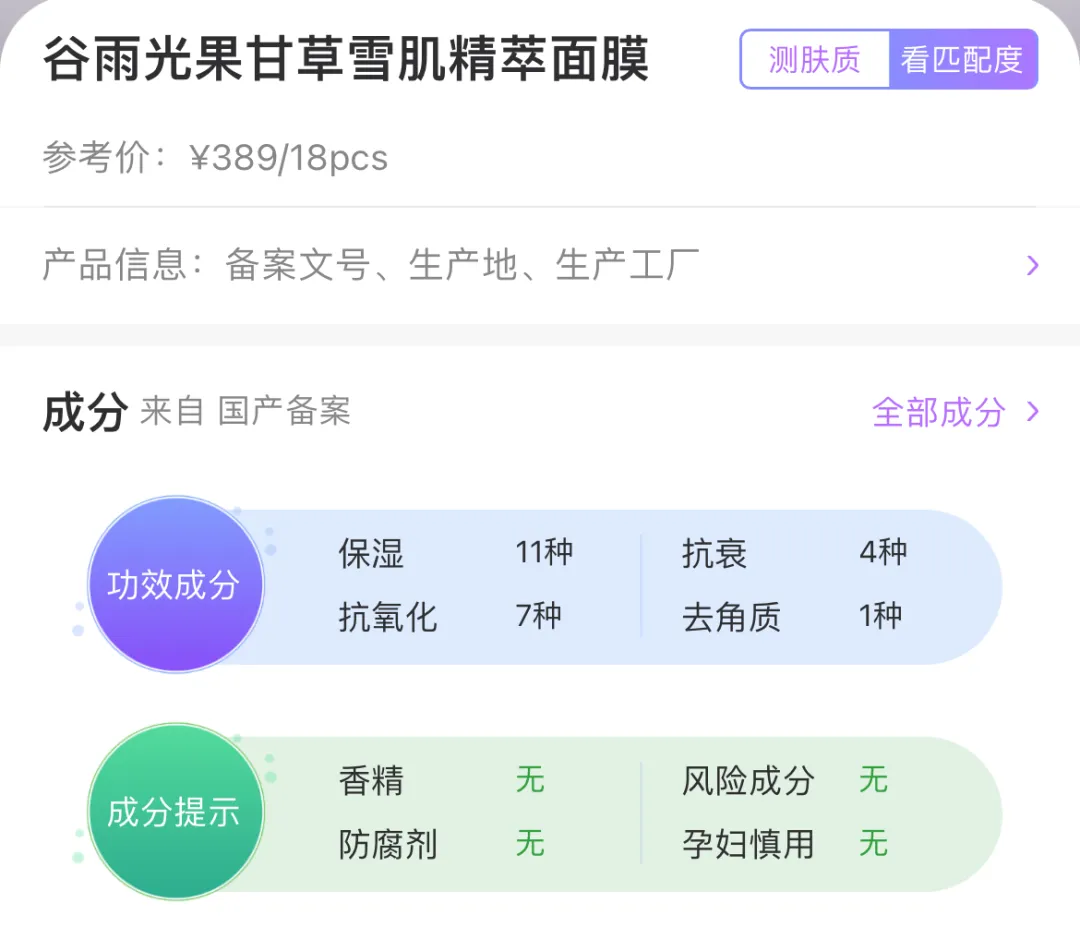Open 全部成分 full ingredient list link

[938, 412]
